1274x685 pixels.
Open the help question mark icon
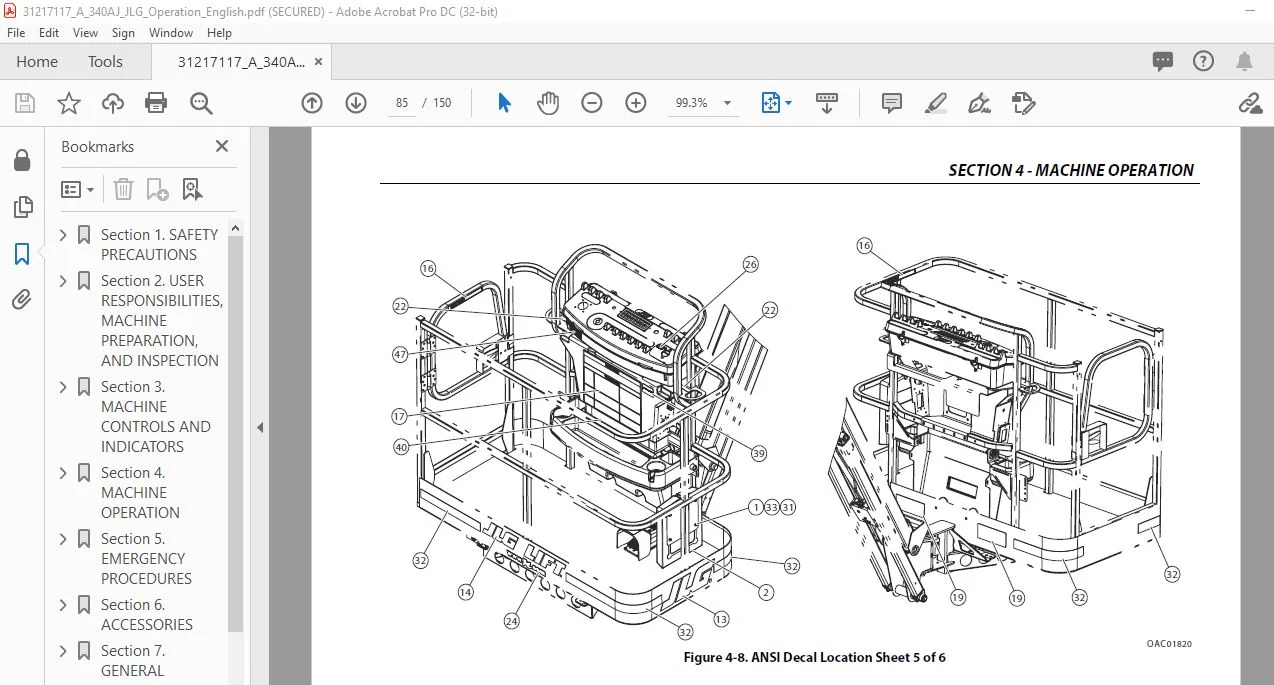1203,61
